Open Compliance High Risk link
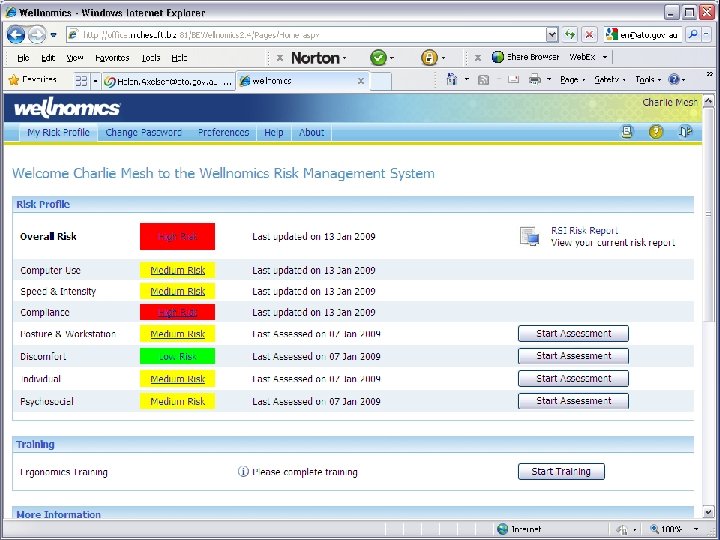Image resolution: width=720 pixels, height=540 pixels. tap(177, 313)
